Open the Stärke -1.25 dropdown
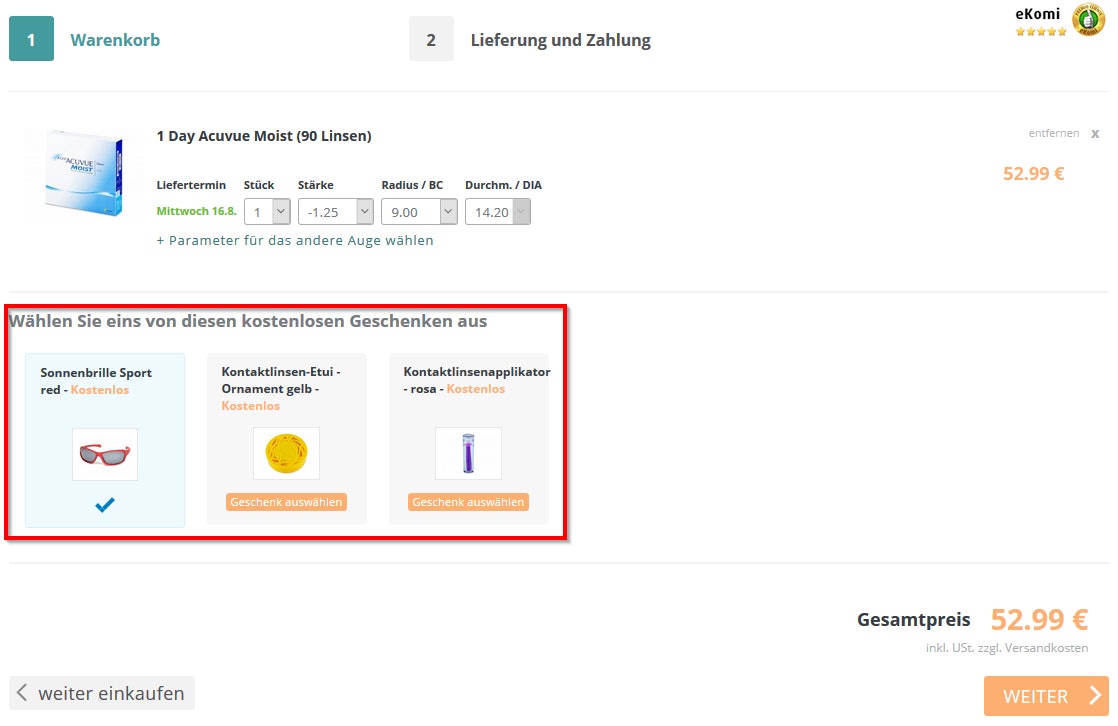This screenshot has height=726, width=1118. tap(335, 212)
